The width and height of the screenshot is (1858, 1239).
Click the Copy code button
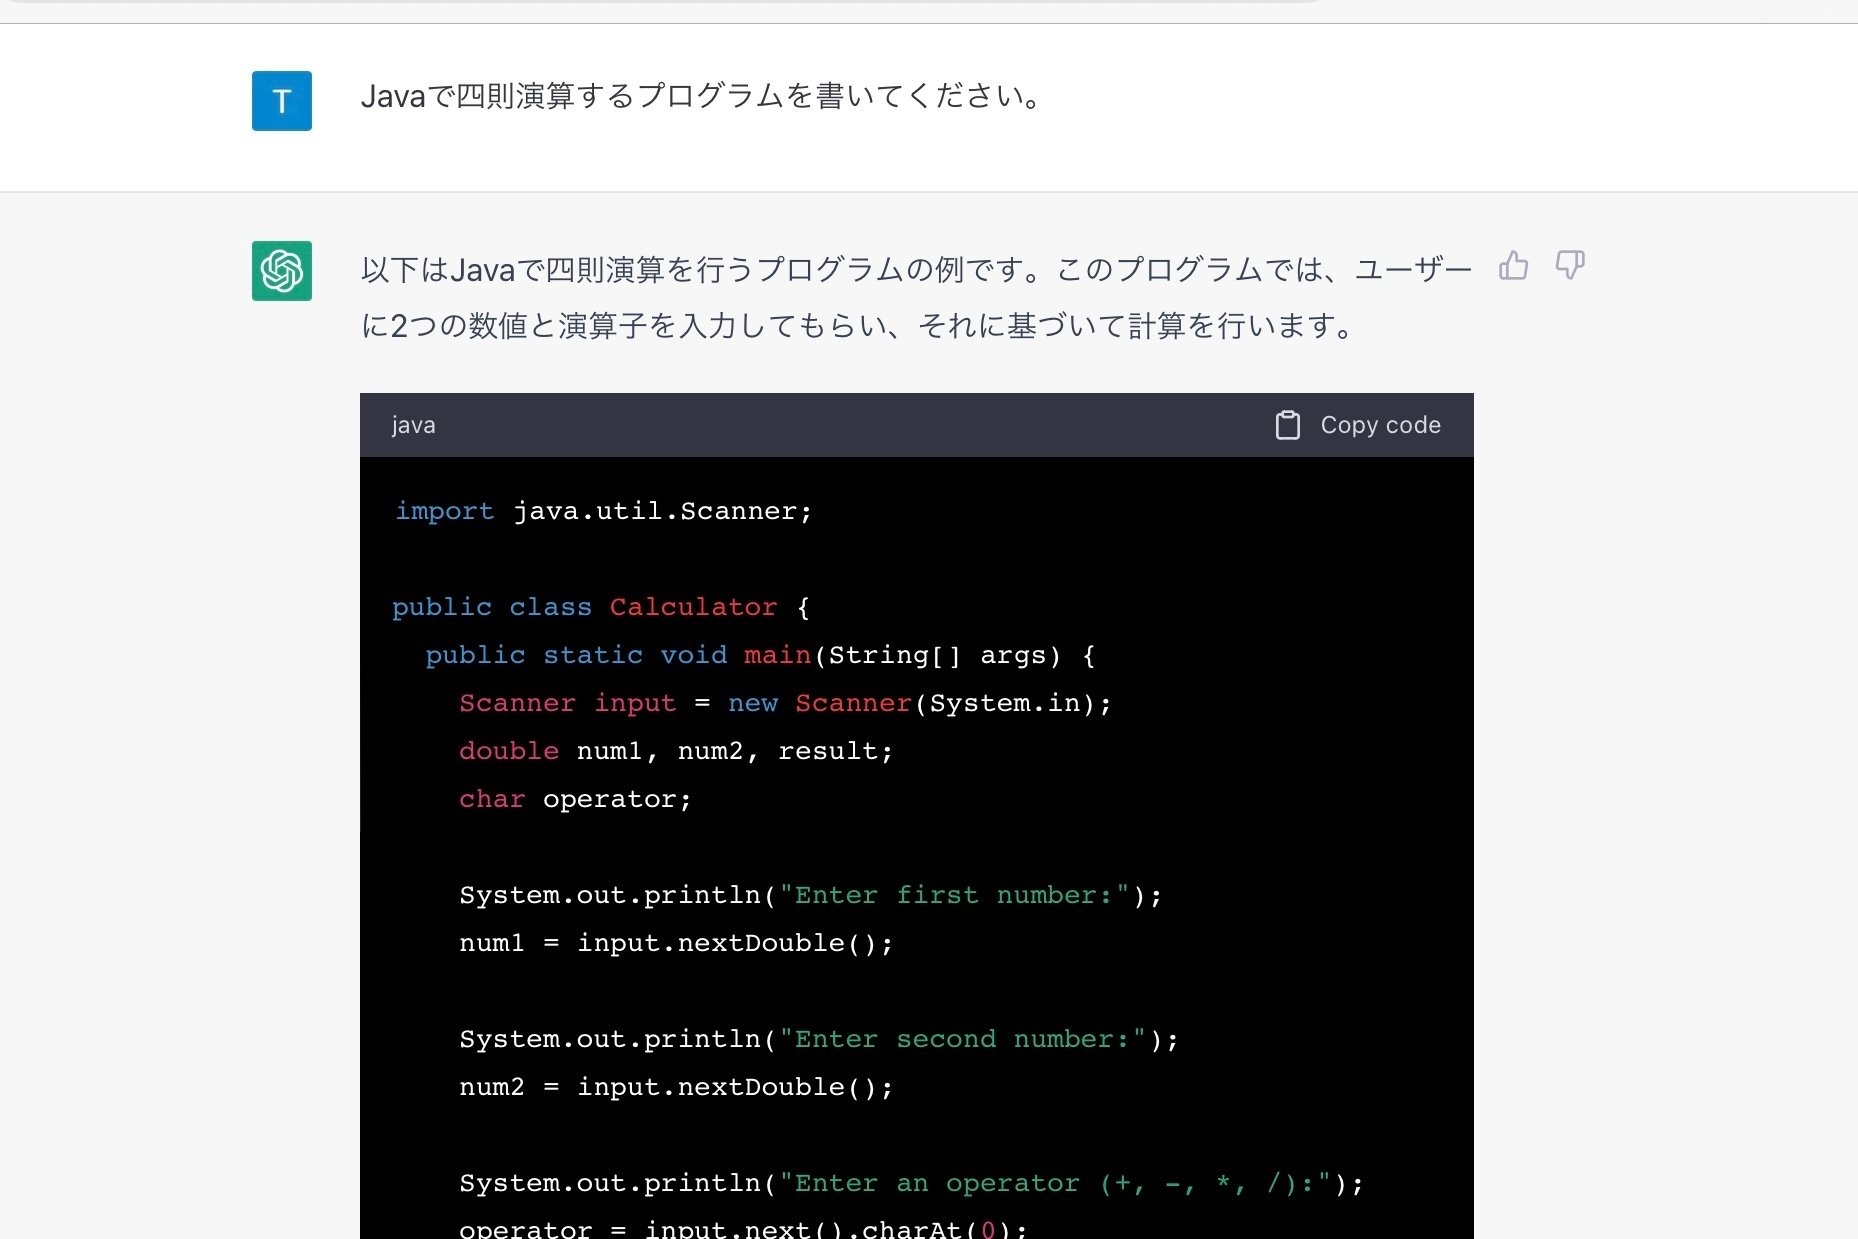pyautogui.click(x=1358, y=425)
